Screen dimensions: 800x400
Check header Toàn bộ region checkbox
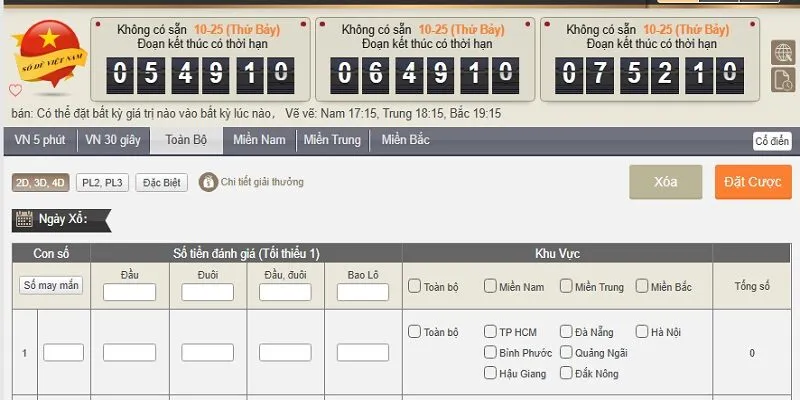tap(414, 286)
